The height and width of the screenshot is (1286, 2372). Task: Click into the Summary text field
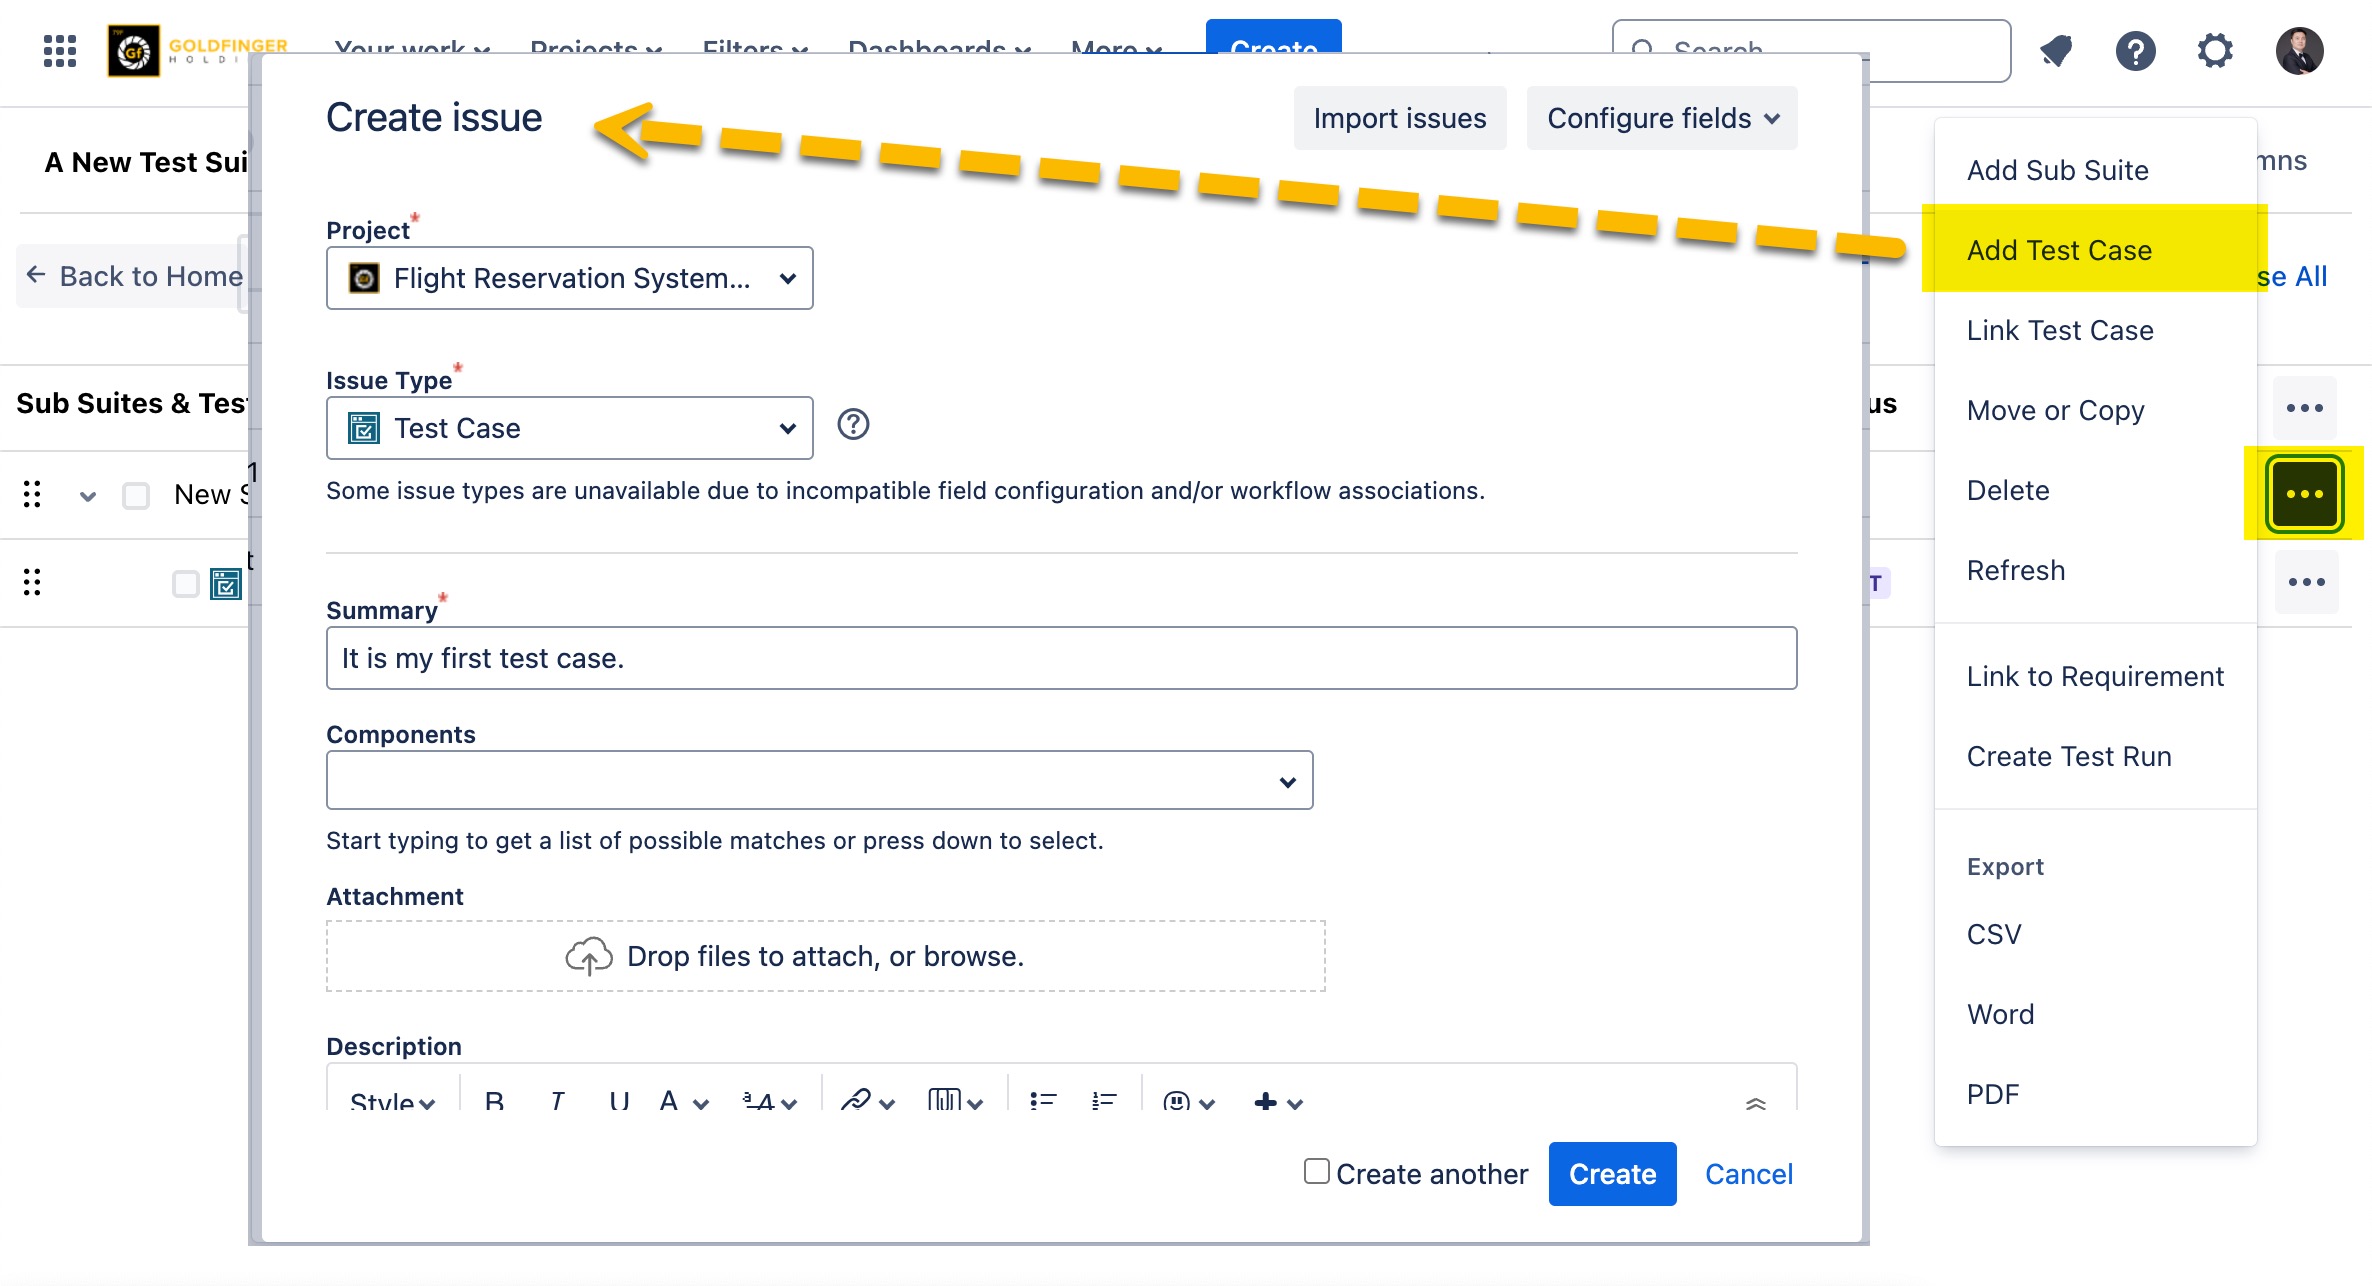[1060, 658]
